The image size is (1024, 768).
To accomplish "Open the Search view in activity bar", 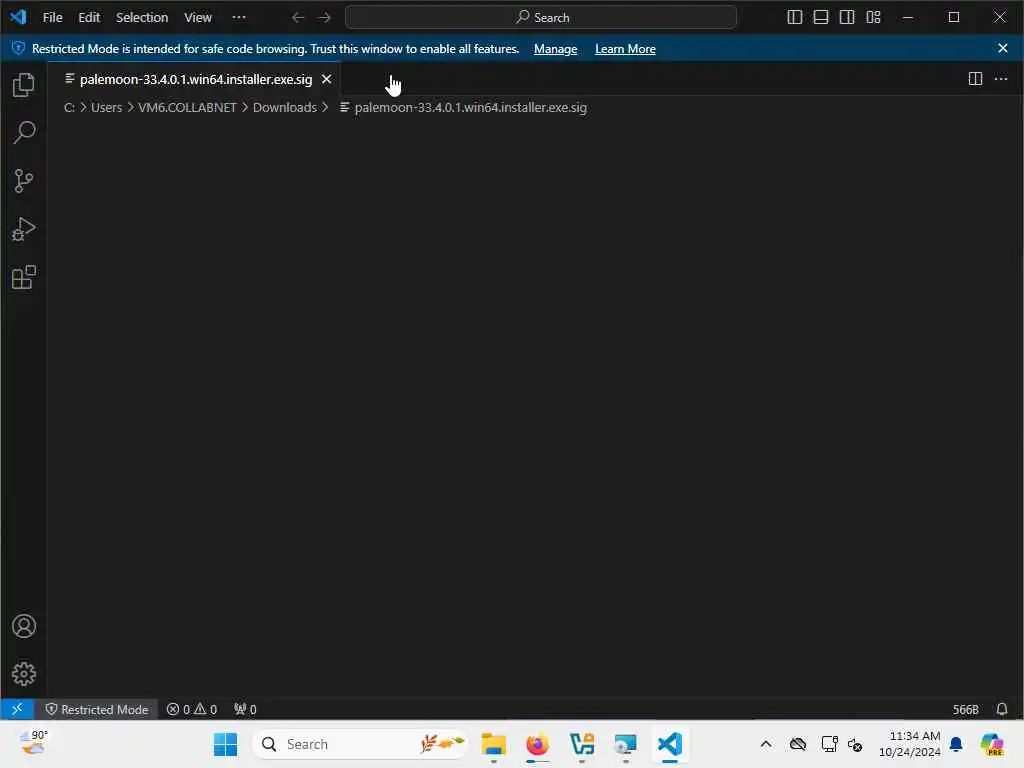I will [x=24, y=133].
